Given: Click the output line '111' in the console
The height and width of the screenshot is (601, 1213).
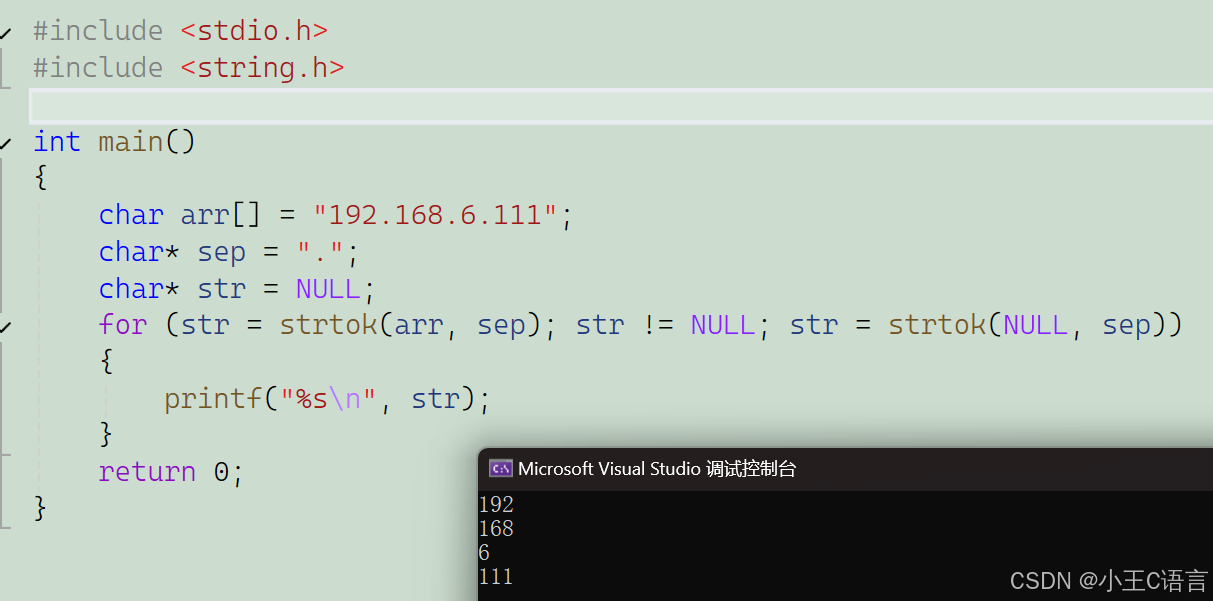Looking at the screenshot, I should click(496, 577).
